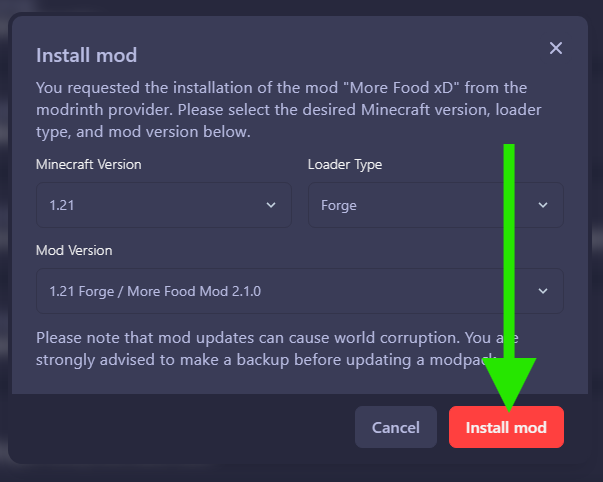Screen dimensions: 603x482
Task: Click the Forge loader type field
Action: [420, 205]
